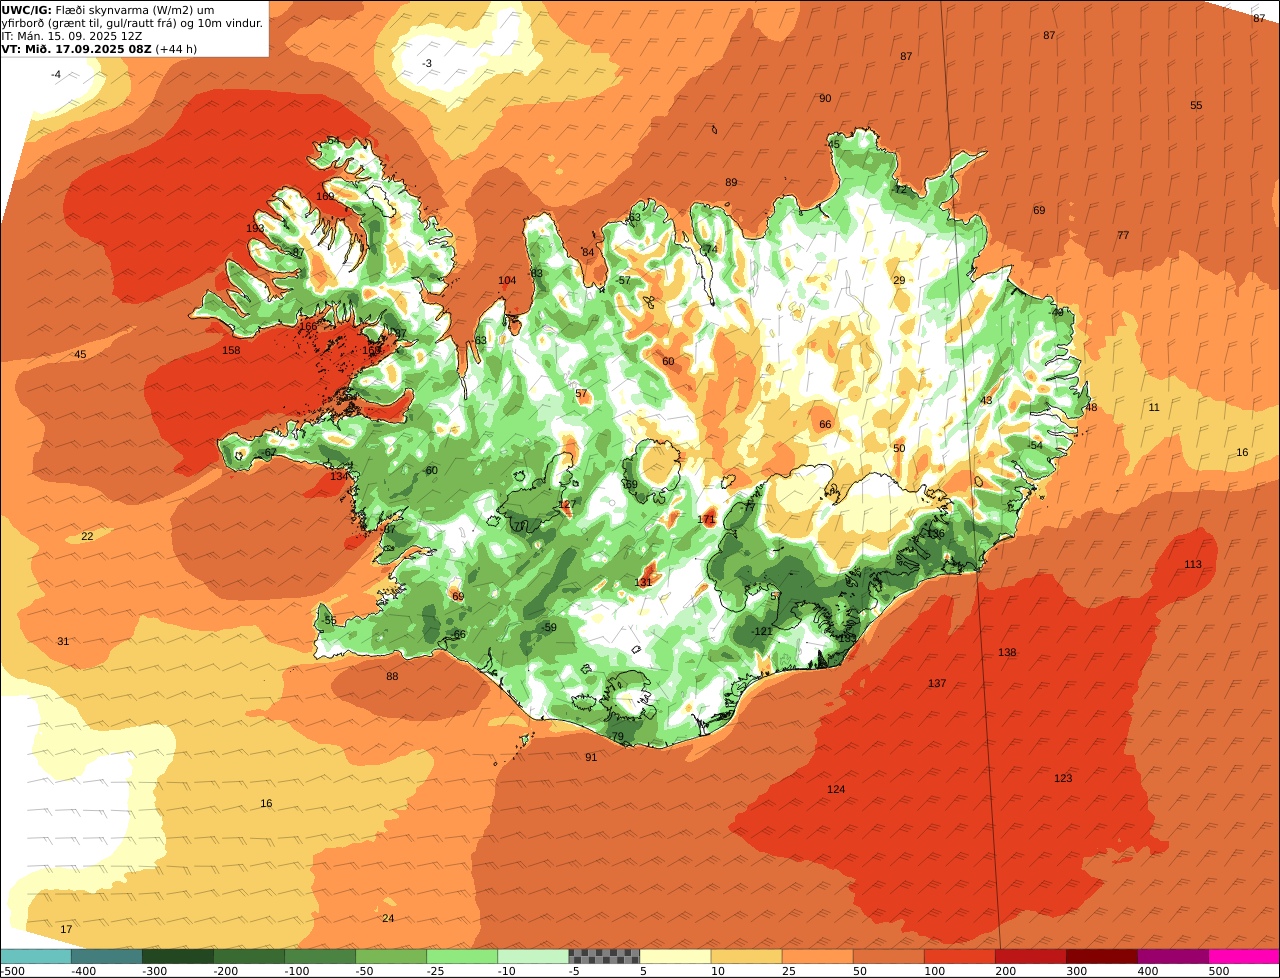Click the checkered swatch between -5 and 5

coord(604,956)
